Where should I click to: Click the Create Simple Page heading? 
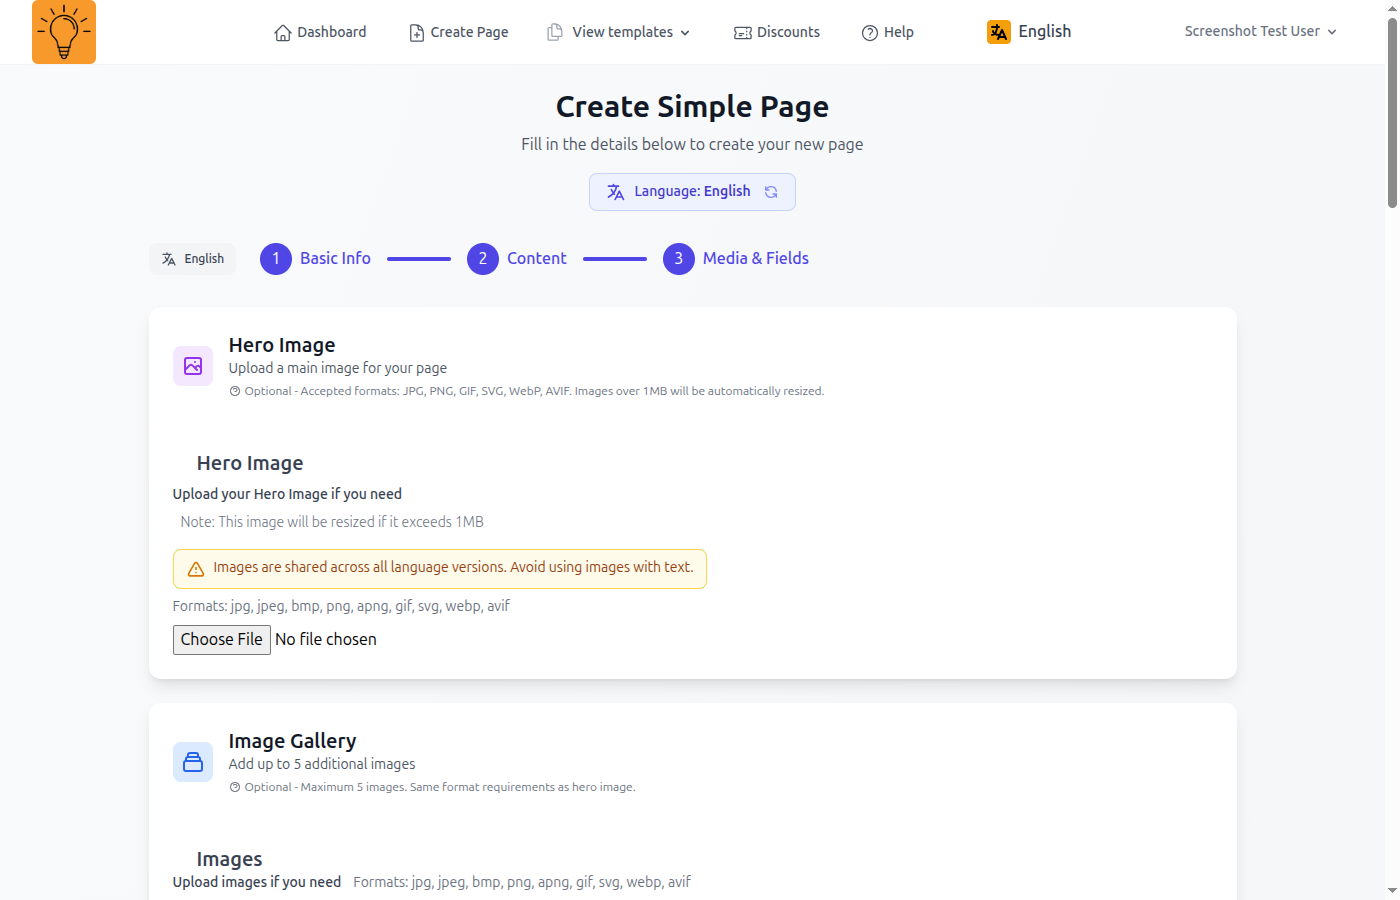coord(692,107)
